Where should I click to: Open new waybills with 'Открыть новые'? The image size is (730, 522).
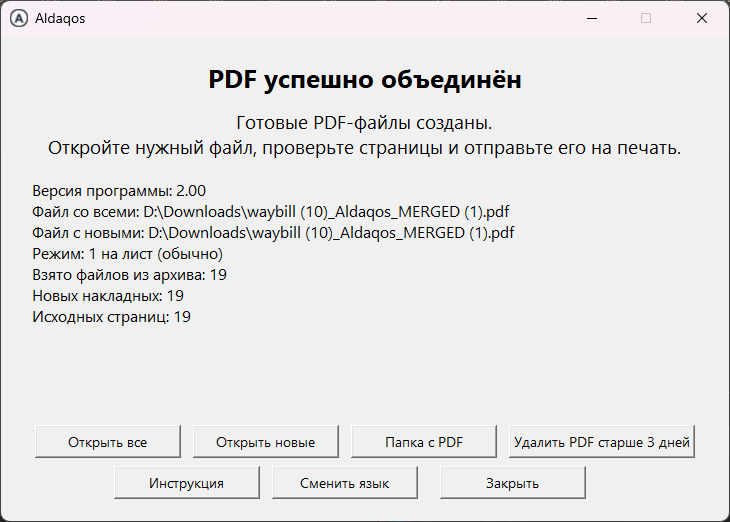click(x=266, y=441)
